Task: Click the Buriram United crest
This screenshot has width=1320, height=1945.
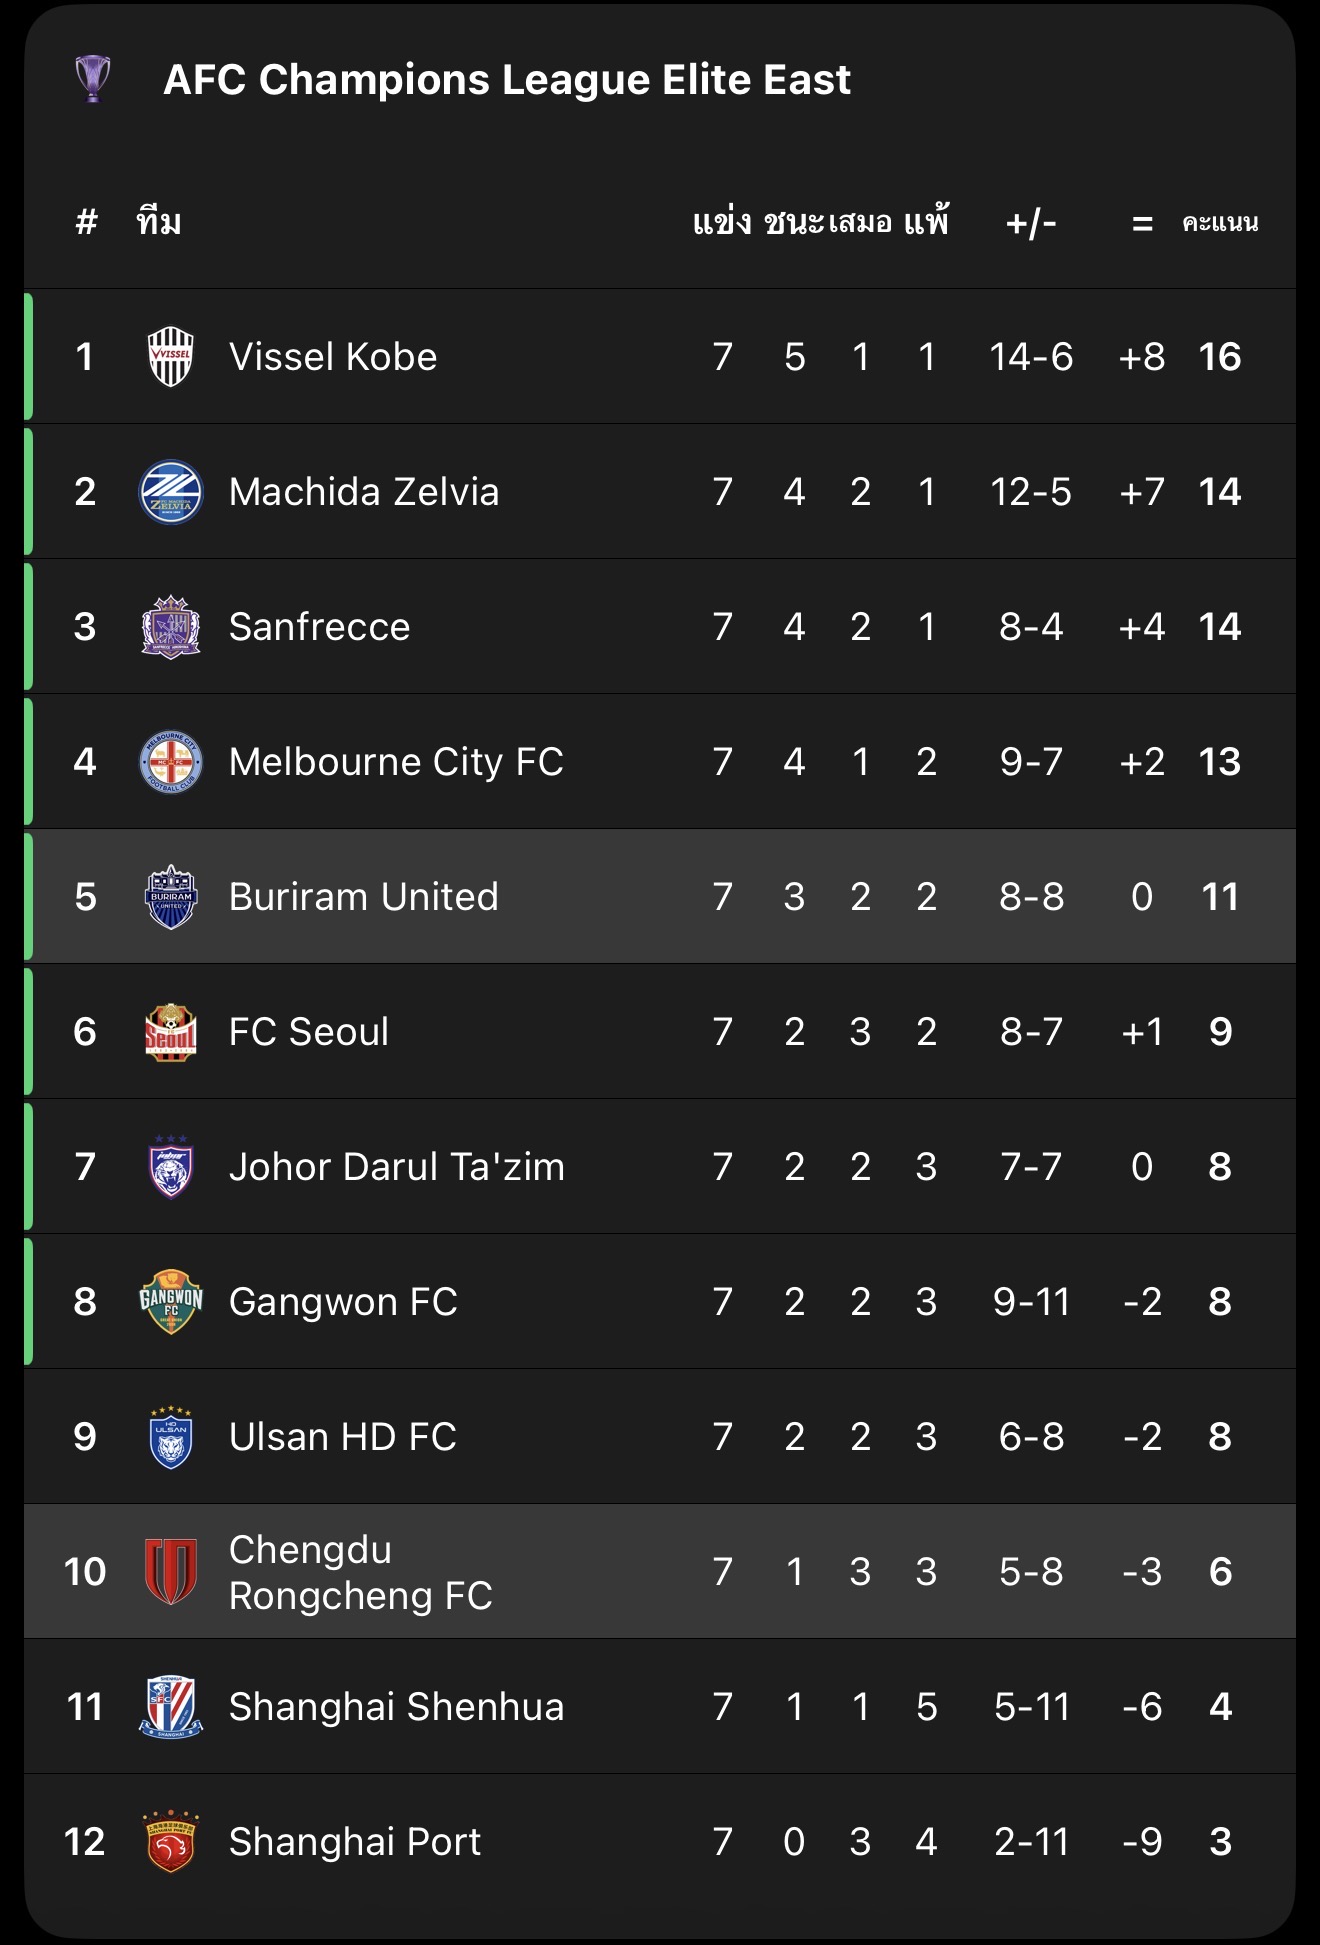Action: tap(171, 897)
